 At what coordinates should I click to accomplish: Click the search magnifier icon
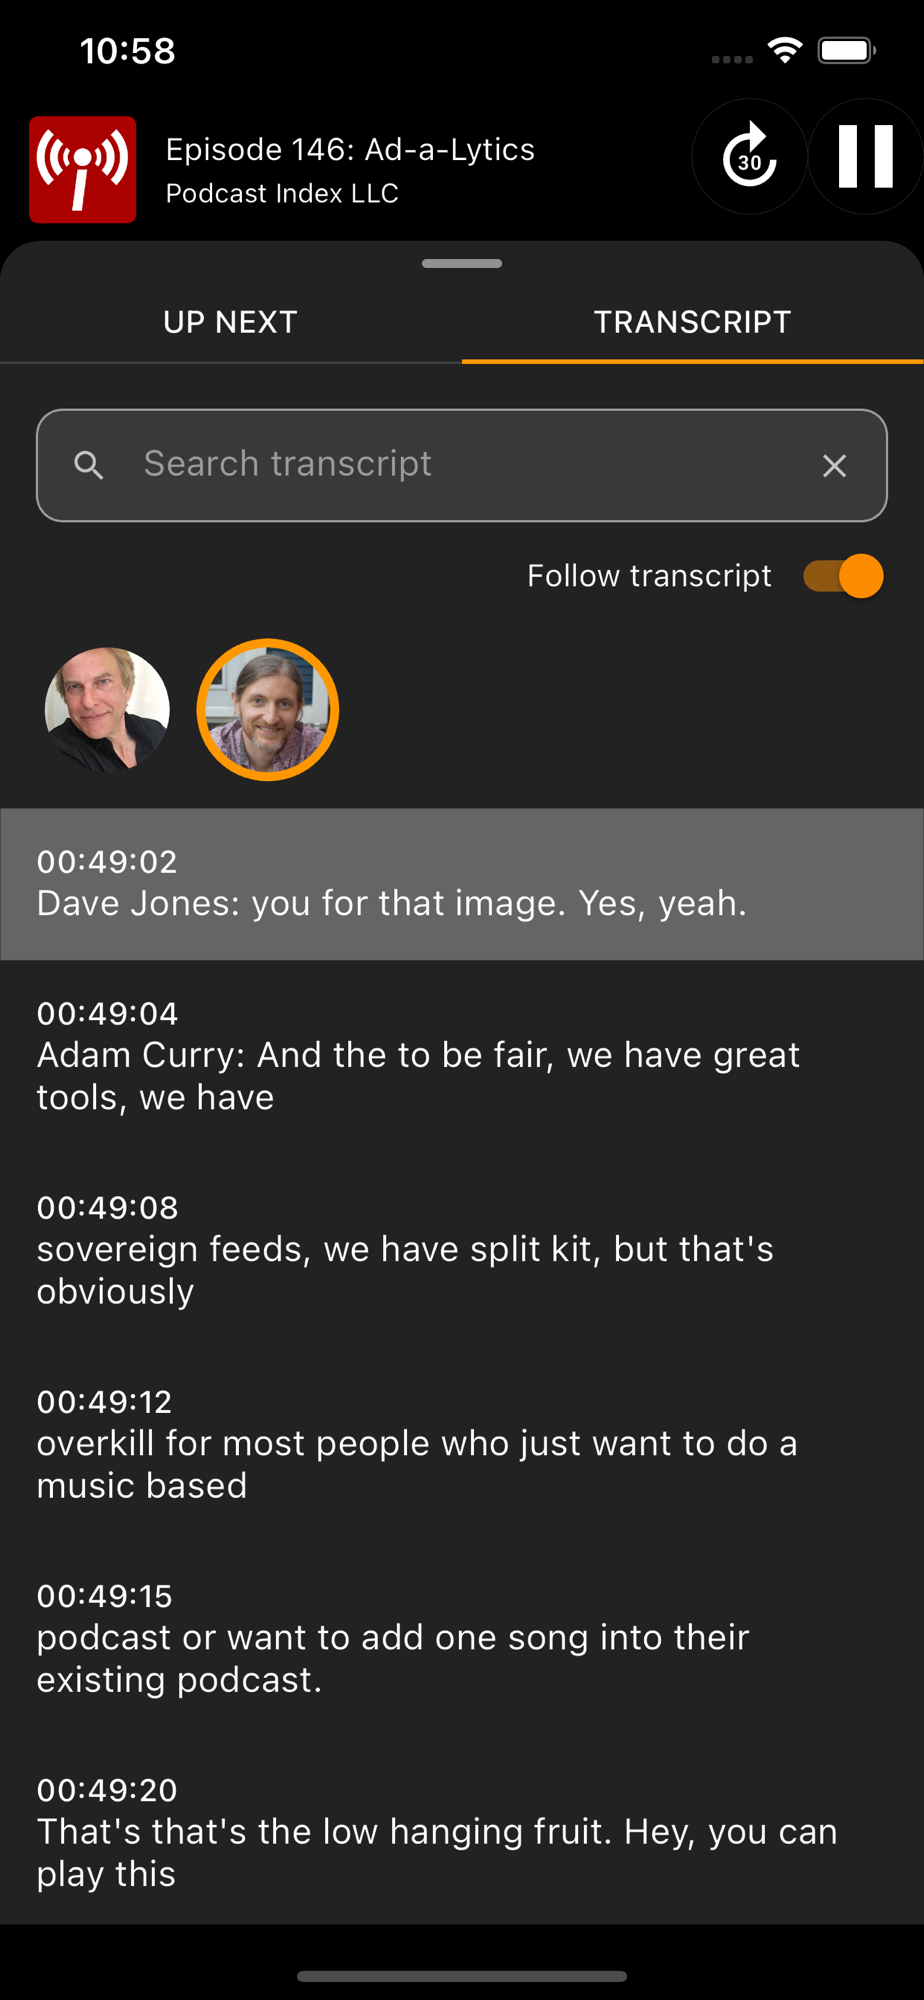pyautogui.click(x=89, y=465)
